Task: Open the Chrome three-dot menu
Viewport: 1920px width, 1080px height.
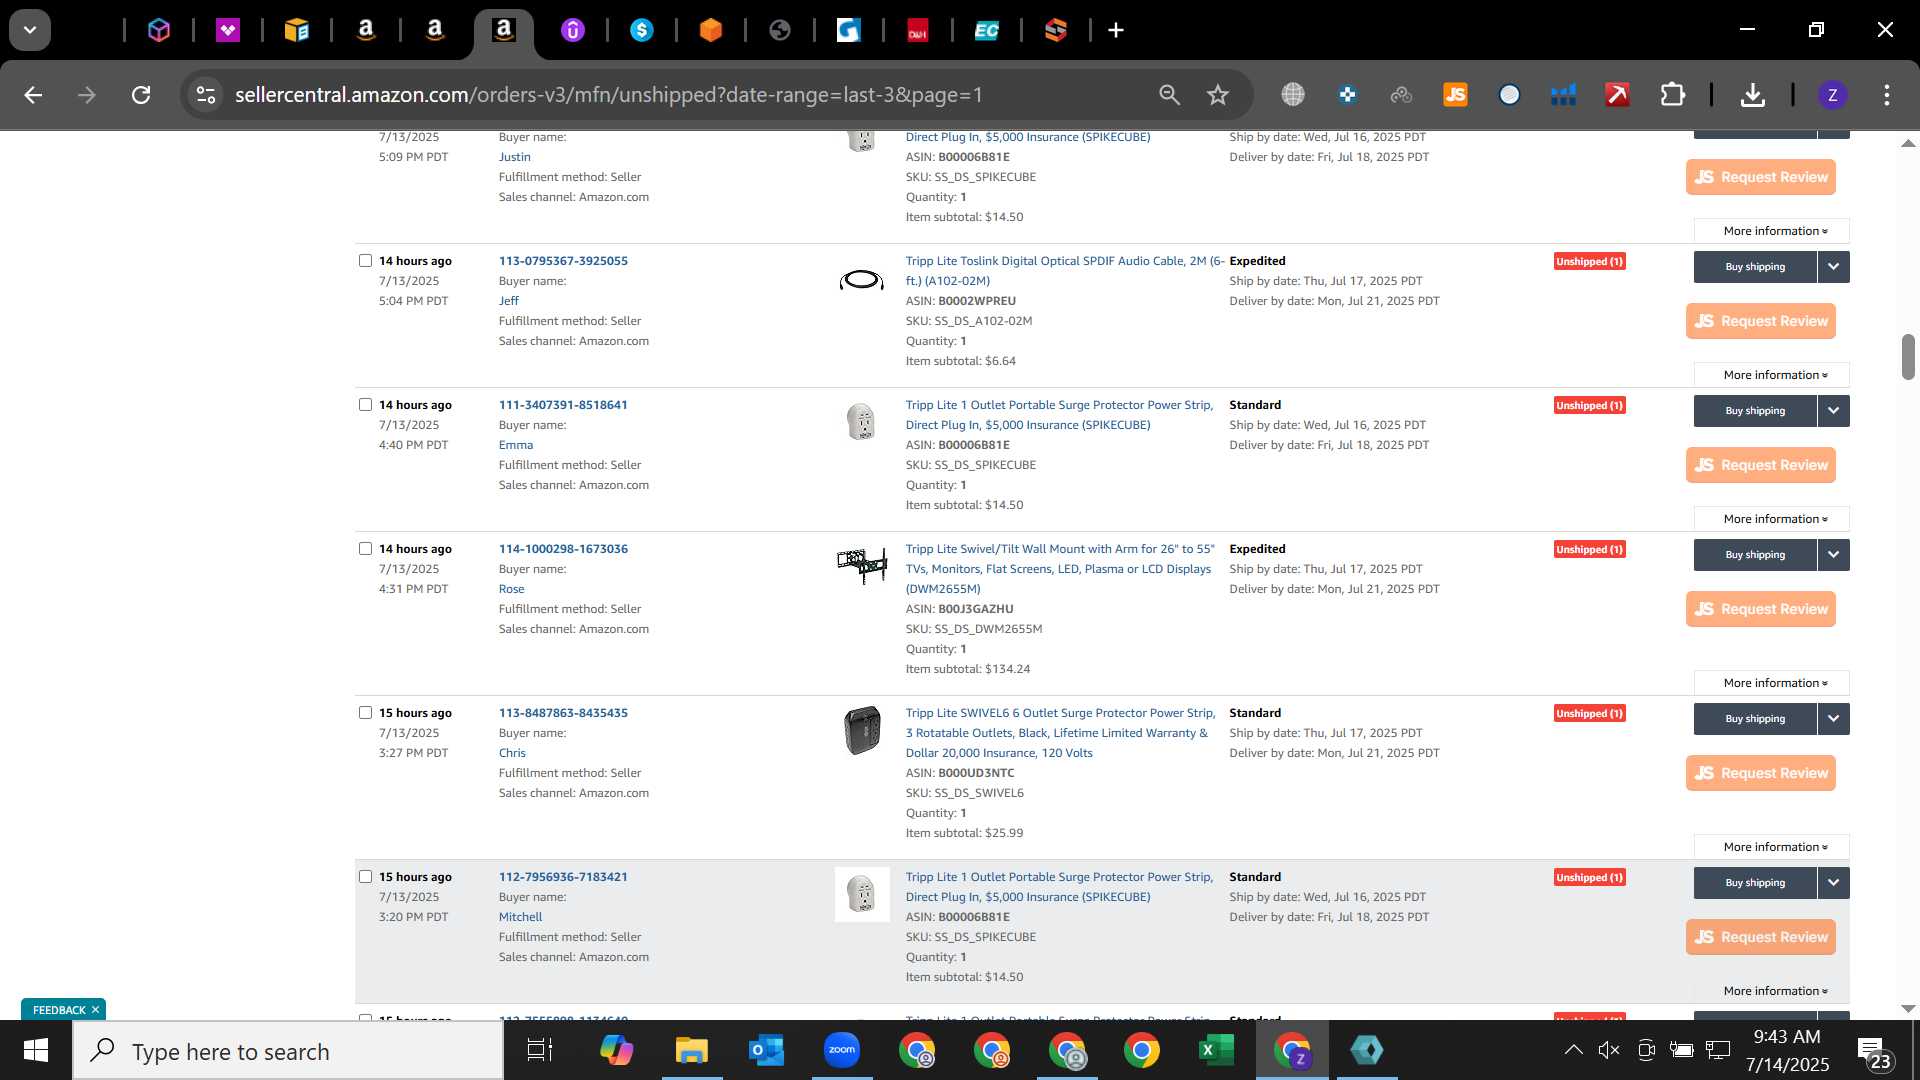Action: (x=1886, y=95)
